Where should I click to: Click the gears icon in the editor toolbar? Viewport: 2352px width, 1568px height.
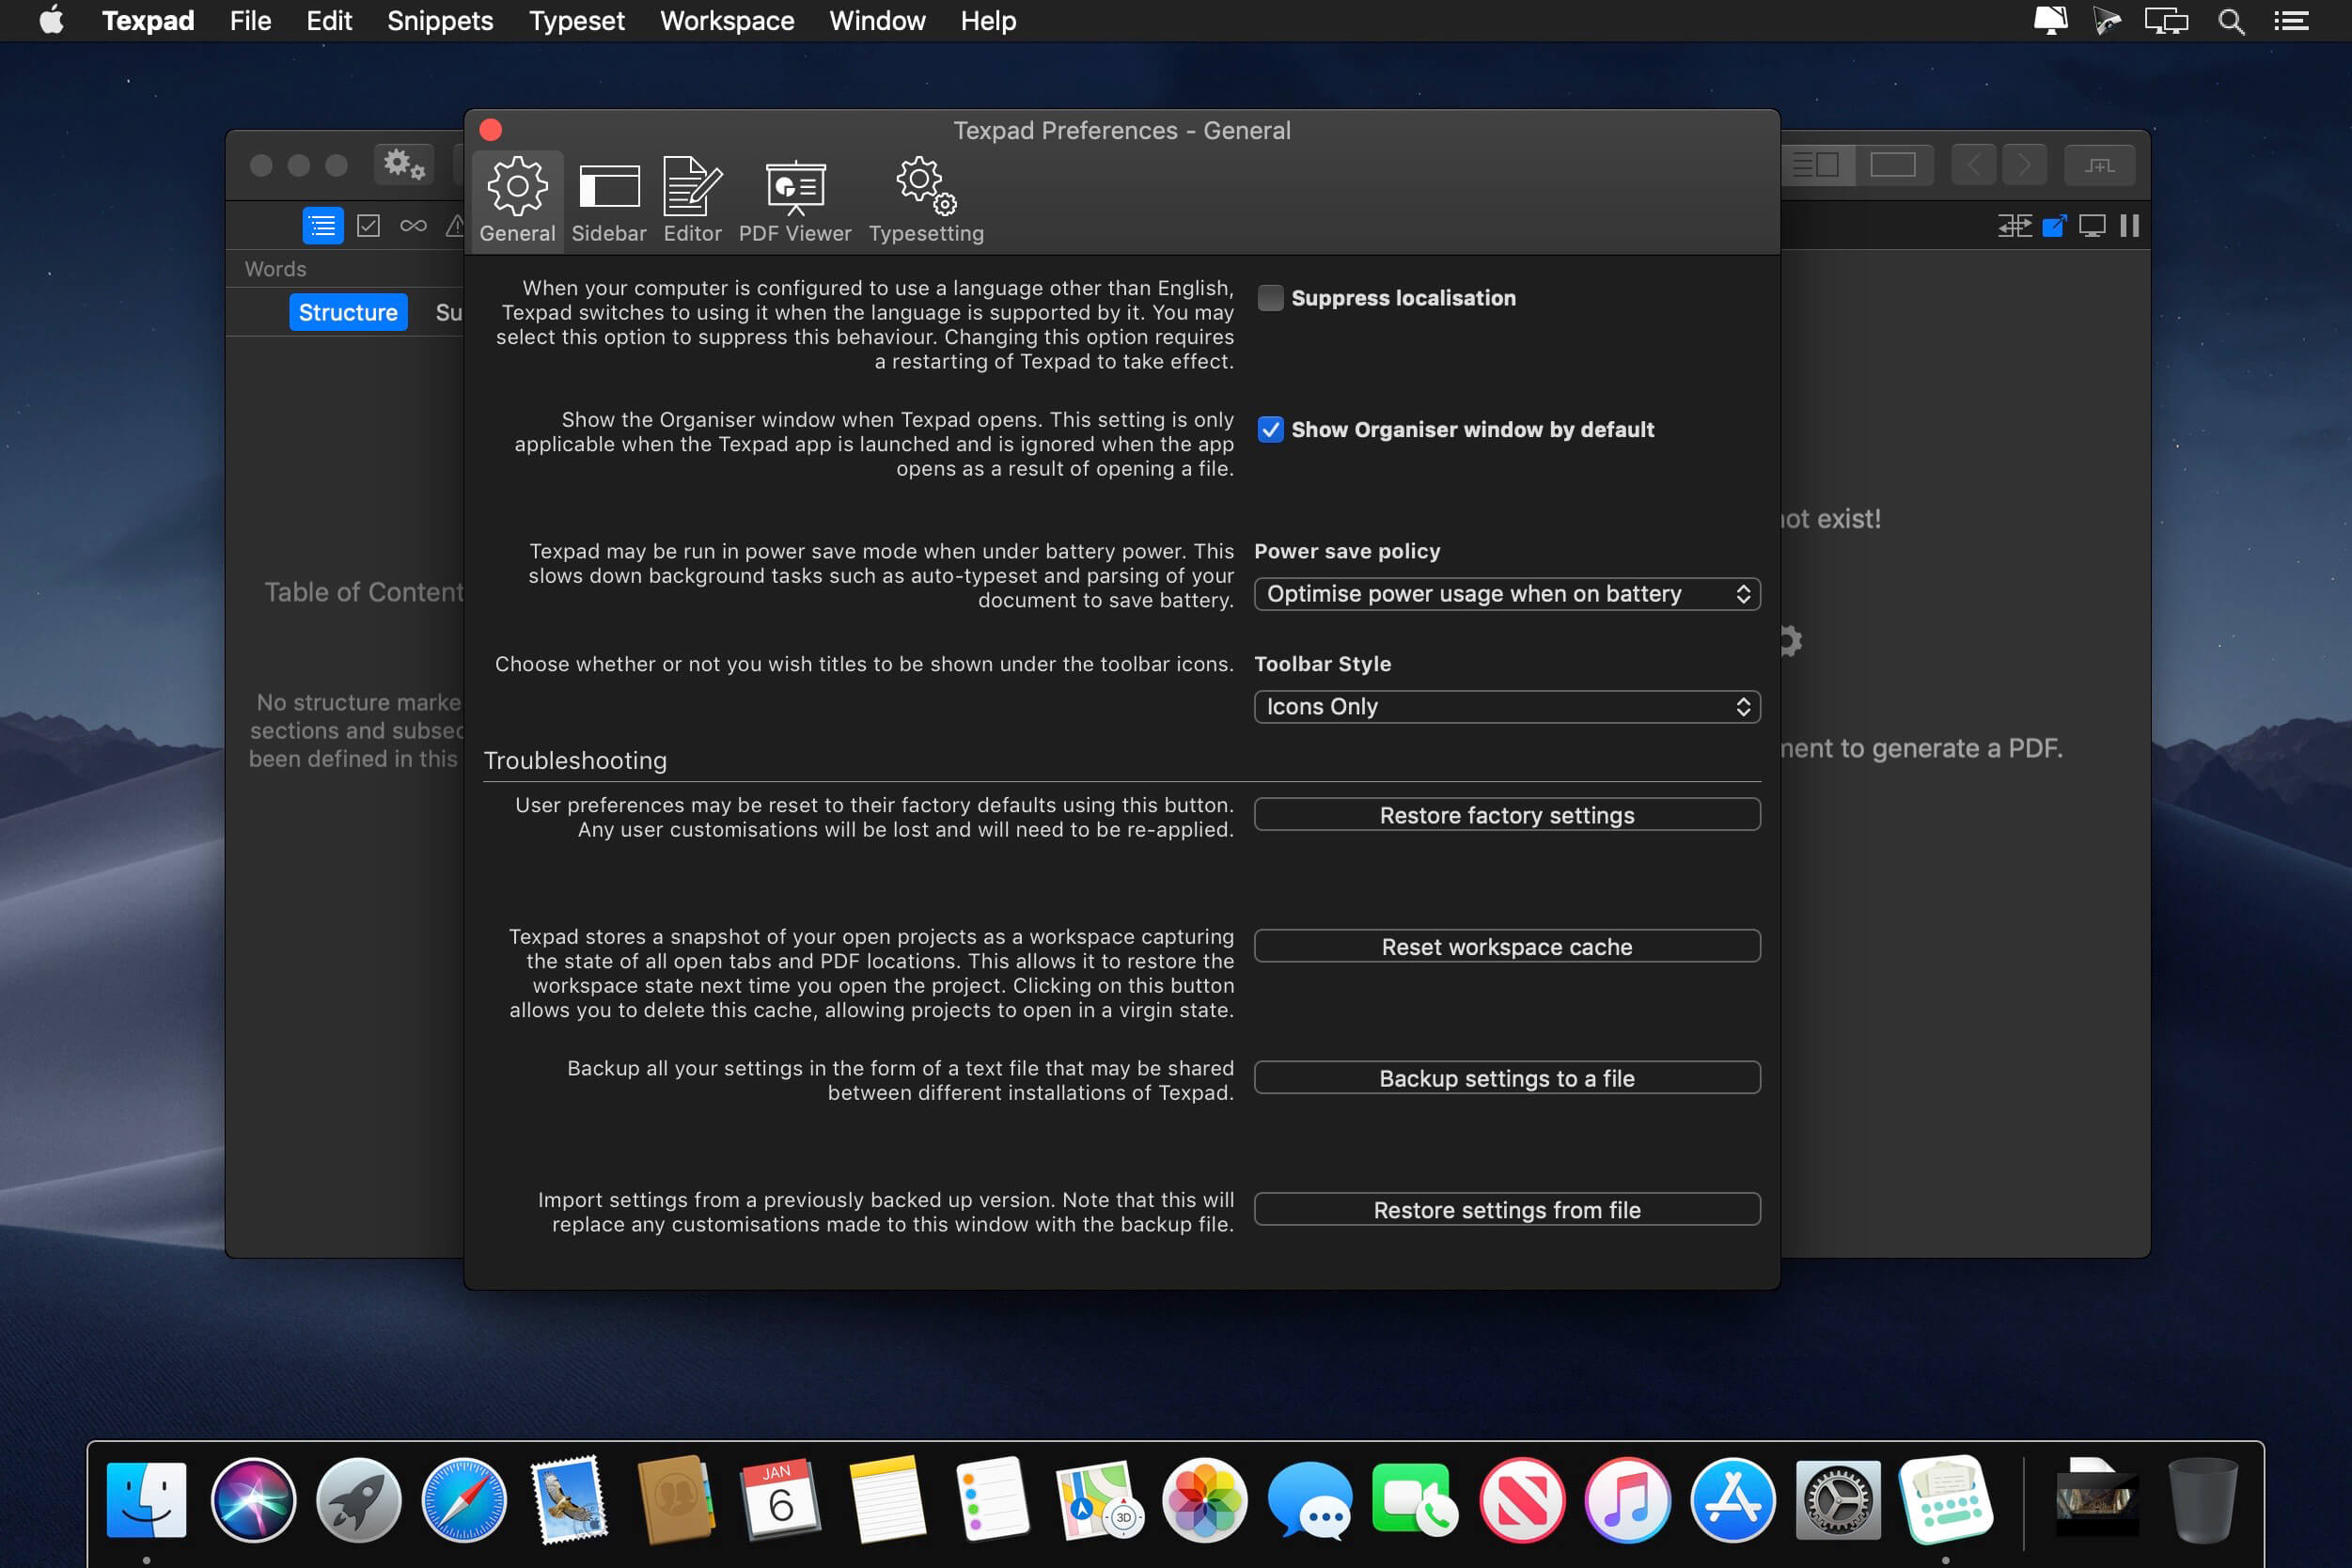402,165
